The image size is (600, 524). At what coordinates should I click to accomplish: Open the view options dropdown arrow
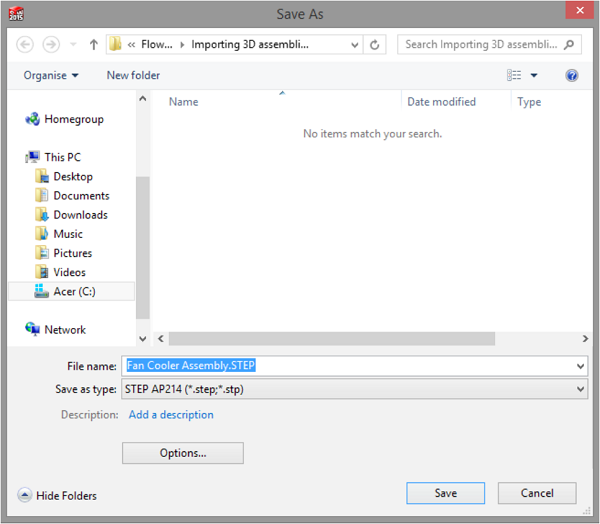click(x=534, y=75)
